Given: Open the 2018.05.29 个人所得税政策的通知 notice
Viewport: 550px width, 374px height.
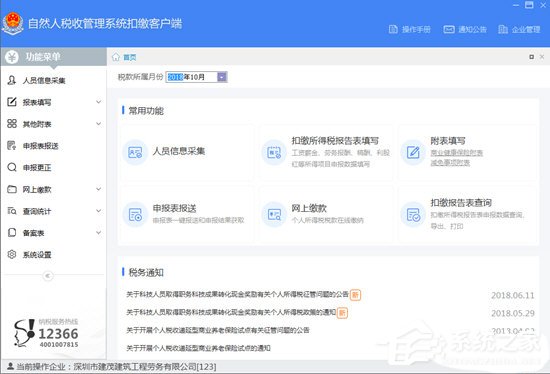Looking at the screenshot, I should click(231, 312).
